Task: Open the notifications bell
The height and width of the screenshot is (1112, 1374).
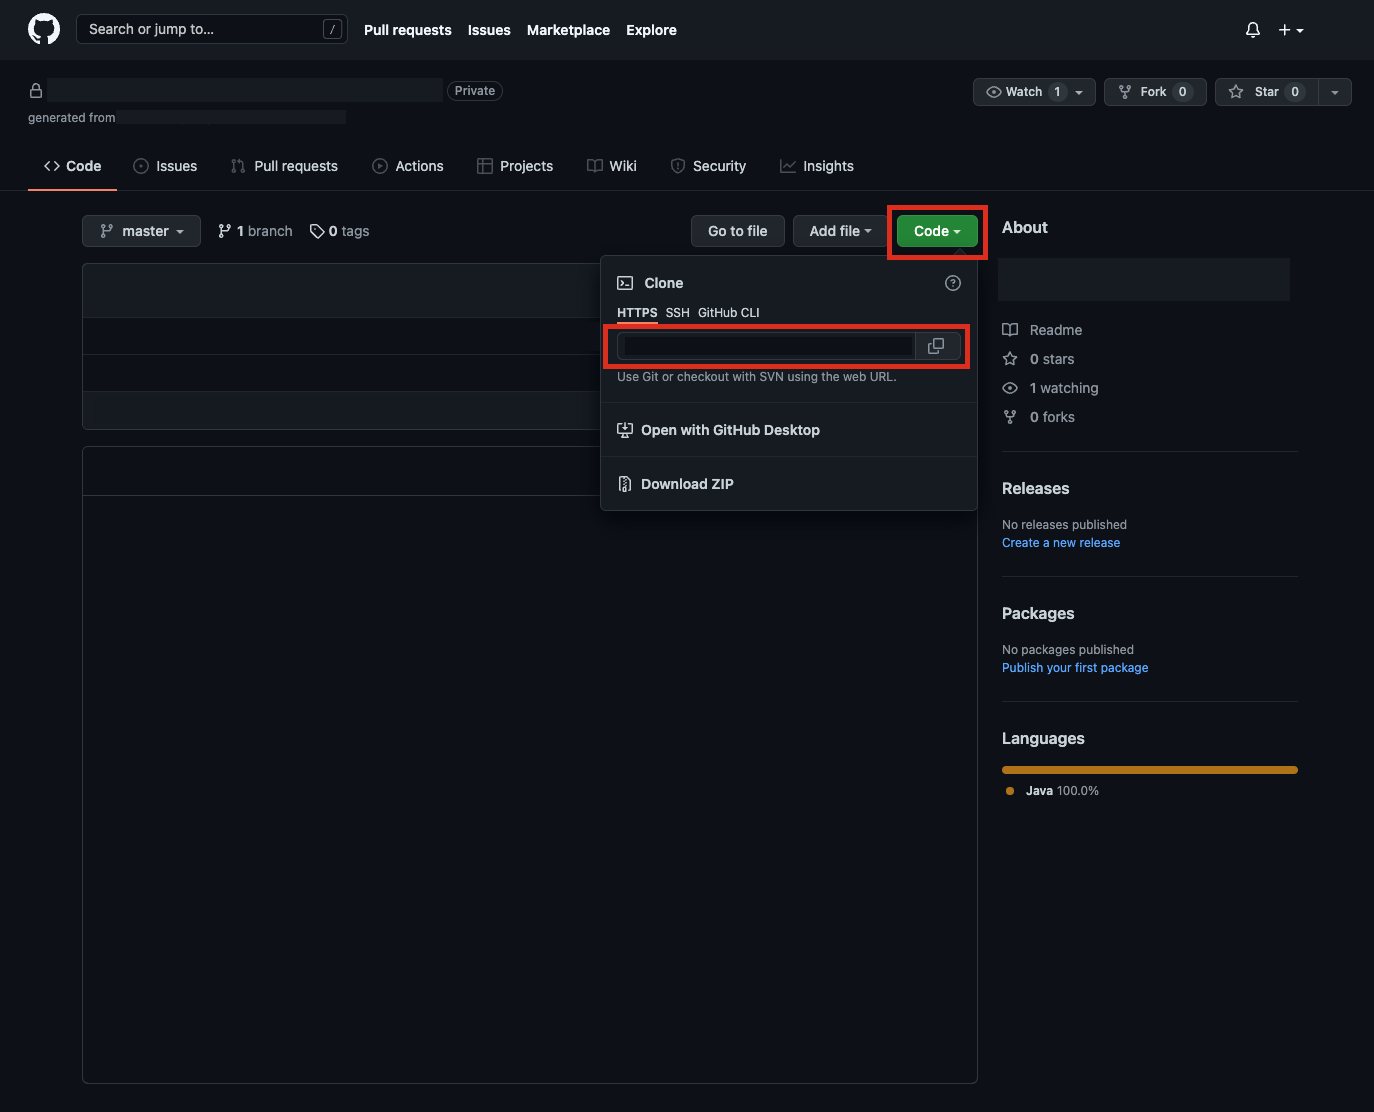Action: coord(1253,30)
